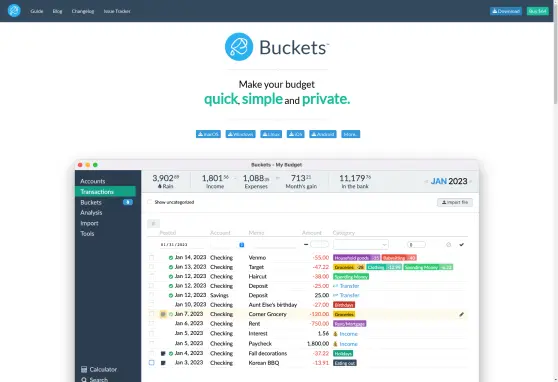
Task: Click the purple Household goods category tag
Action: pos(357,258)
